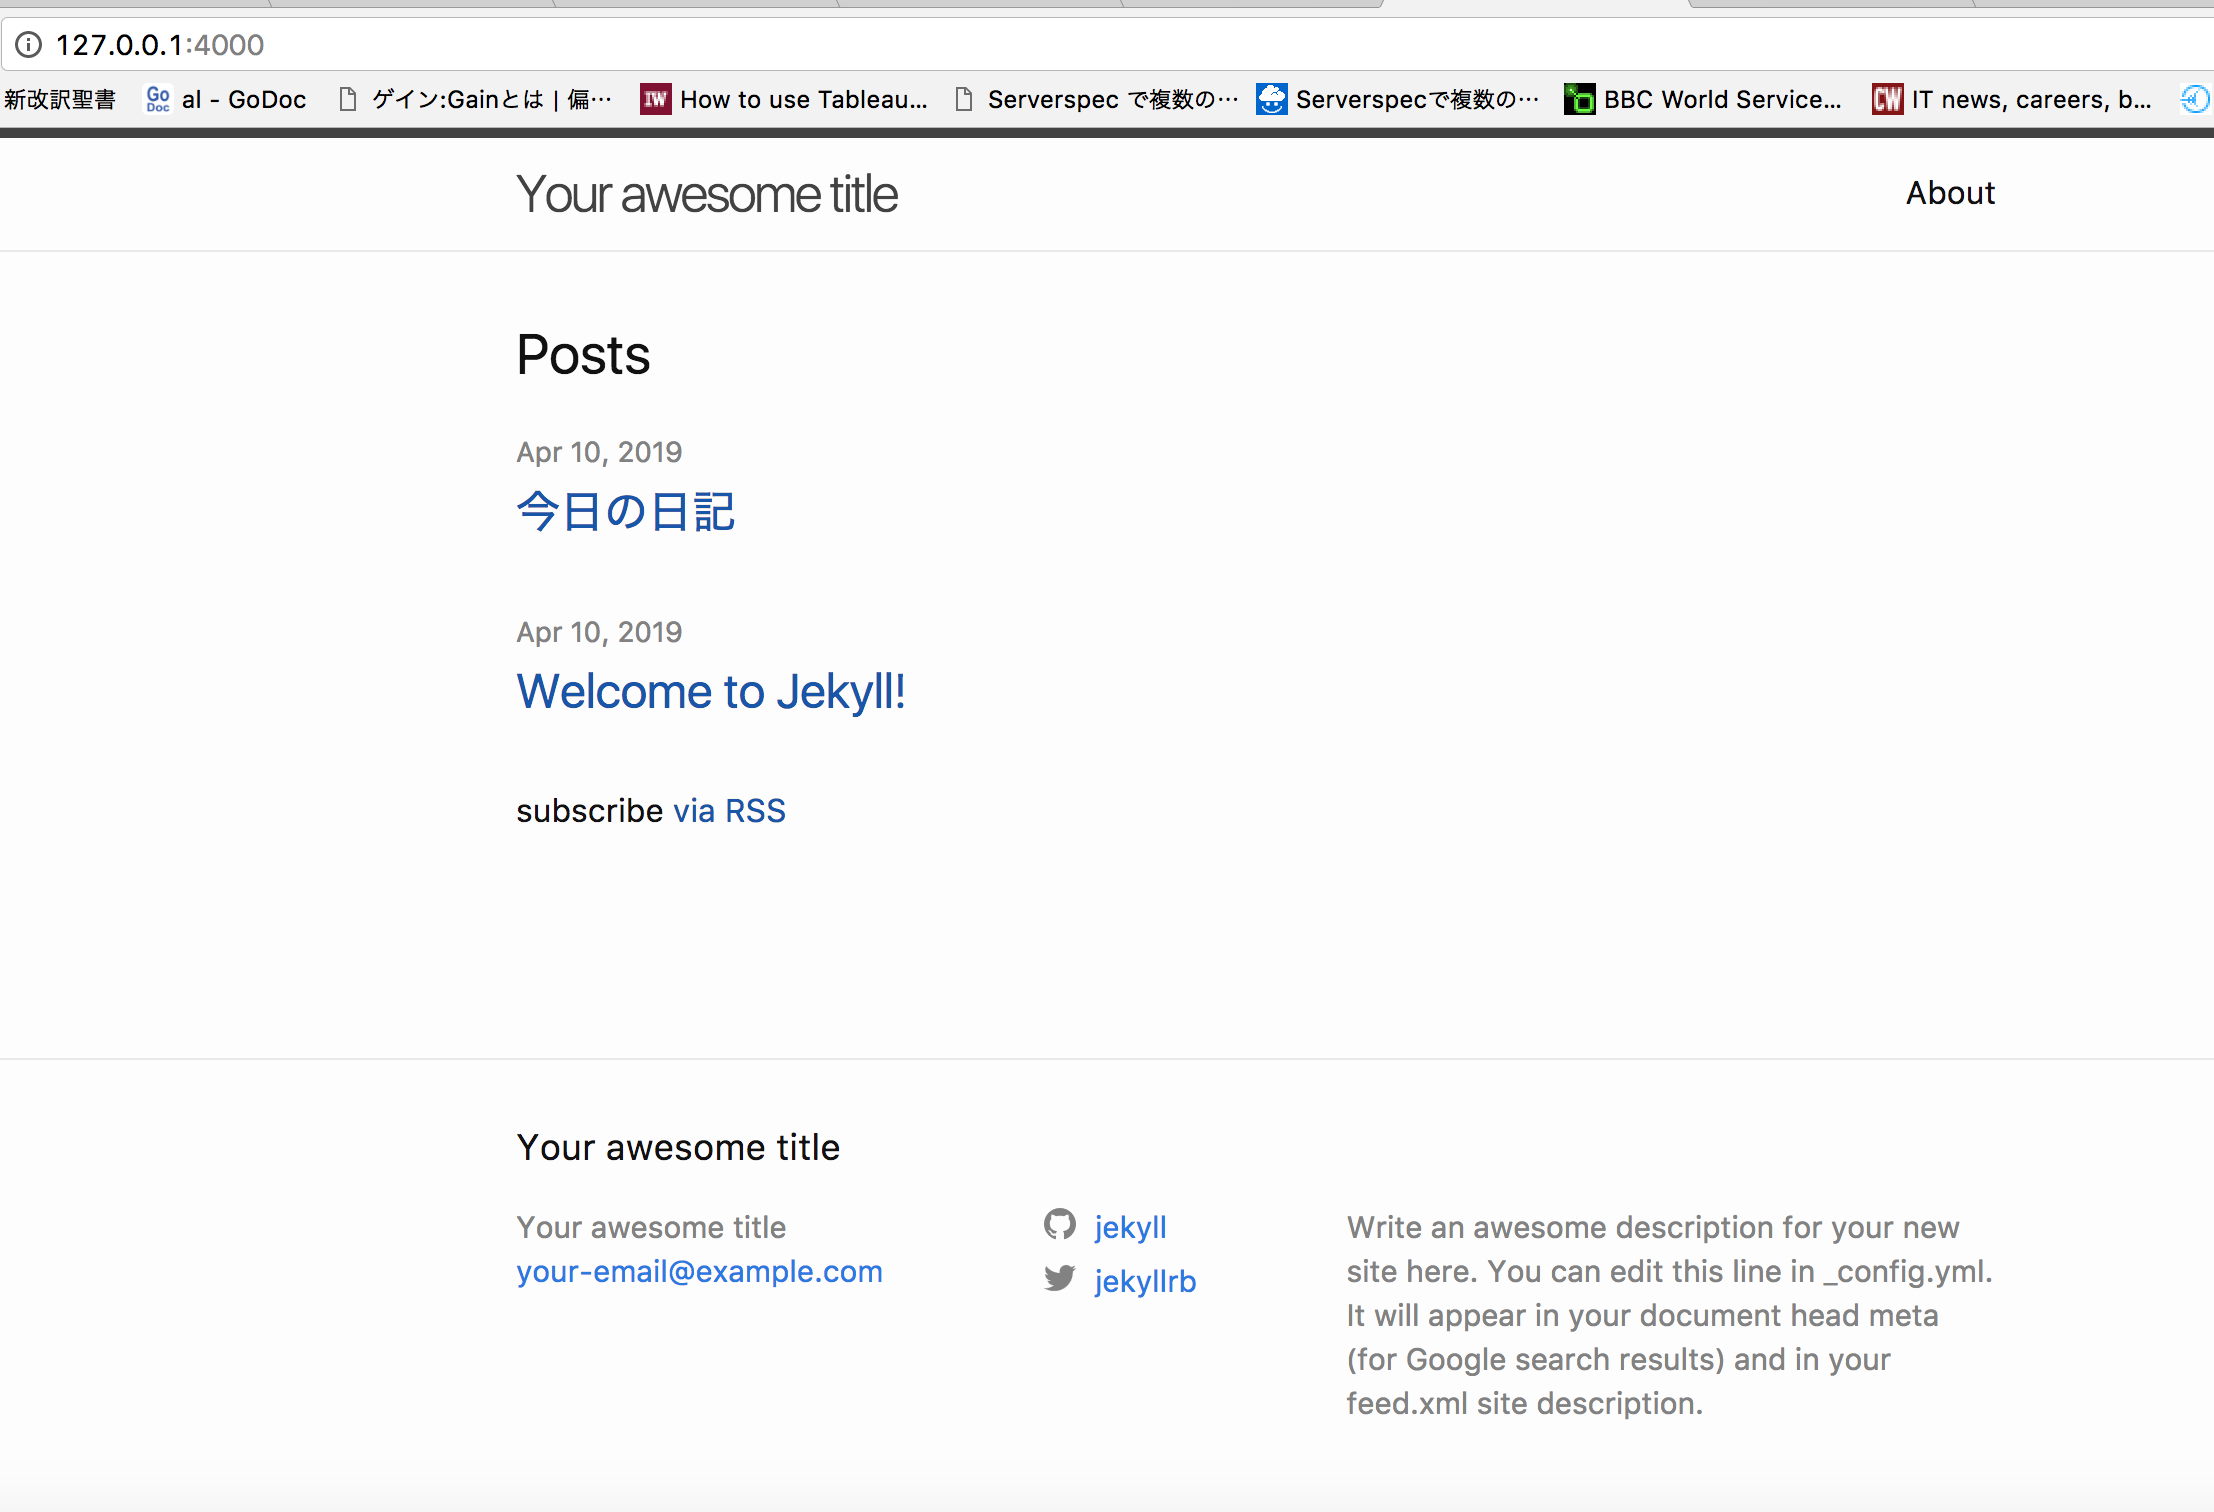Image resolution: width=2214 pixels, height=1512 pixels.
Task: Click the IW favicon on the Tableau bookmark
Action: coord(655,98)
